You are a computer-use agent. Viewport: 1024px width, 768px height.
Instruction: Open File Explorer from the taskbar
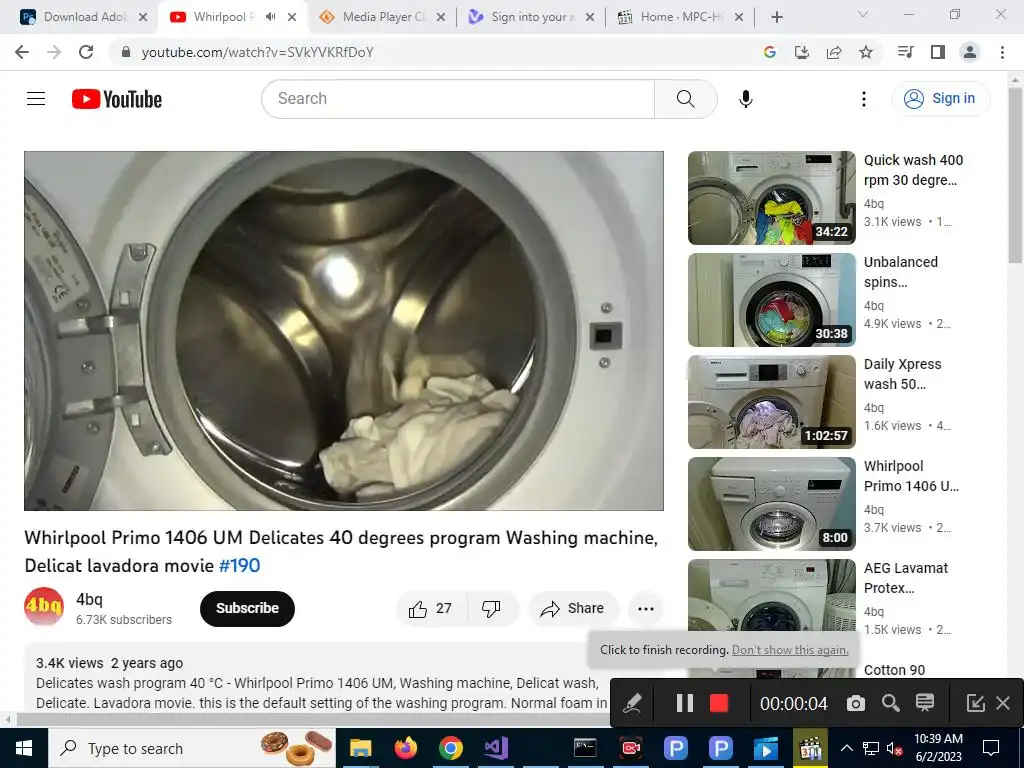[x=360, y=748]
